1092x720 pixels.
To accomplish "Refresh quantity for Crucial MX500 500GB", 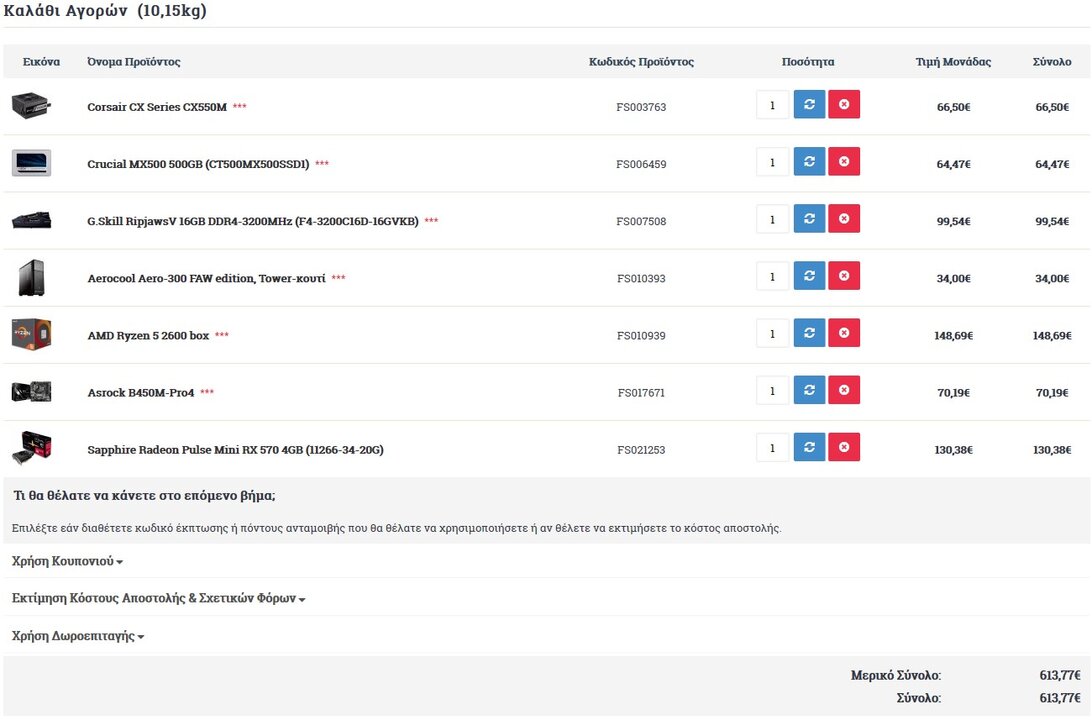I will tap(809, 162).
